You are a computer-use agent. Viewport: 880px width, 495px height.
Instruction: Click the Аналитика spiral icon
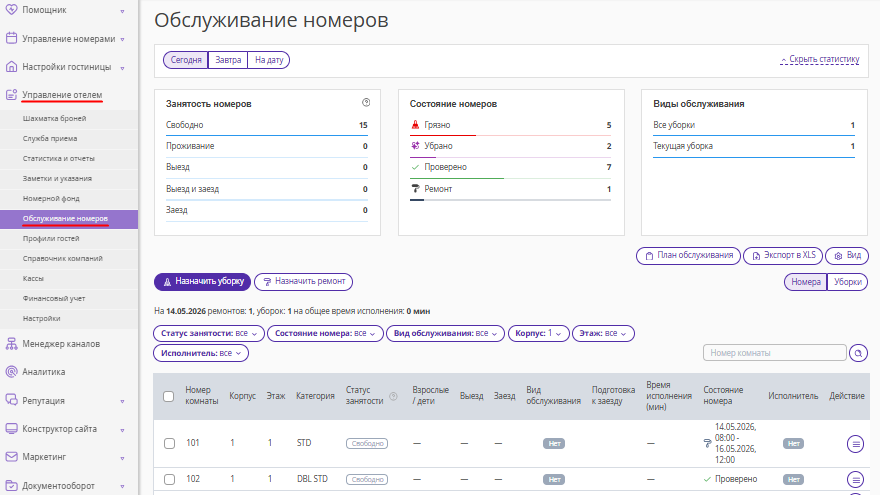pos(11,372)
